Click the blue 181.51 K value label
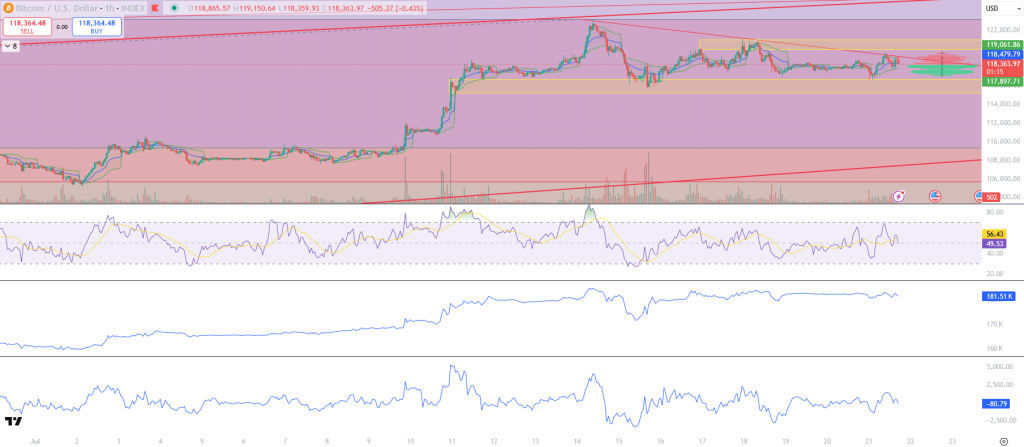This screenshot has height=447, width=1024. [x=999, y=296]
